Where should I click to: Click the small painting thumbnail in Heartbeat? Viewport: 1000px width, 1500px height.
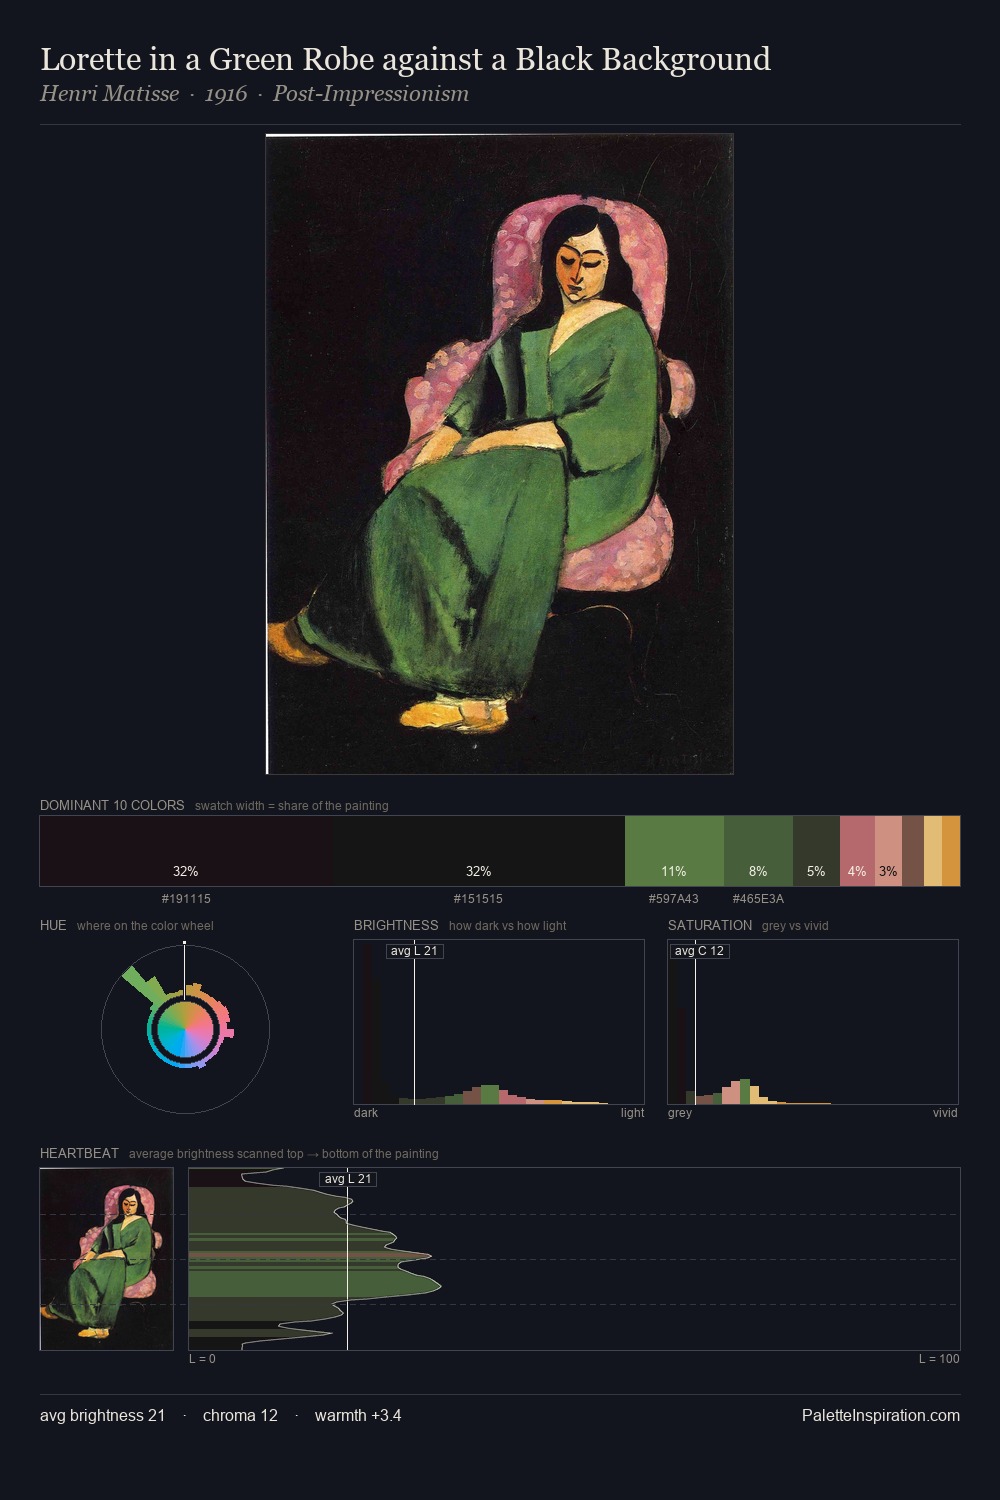click(x=107, y=1259)
